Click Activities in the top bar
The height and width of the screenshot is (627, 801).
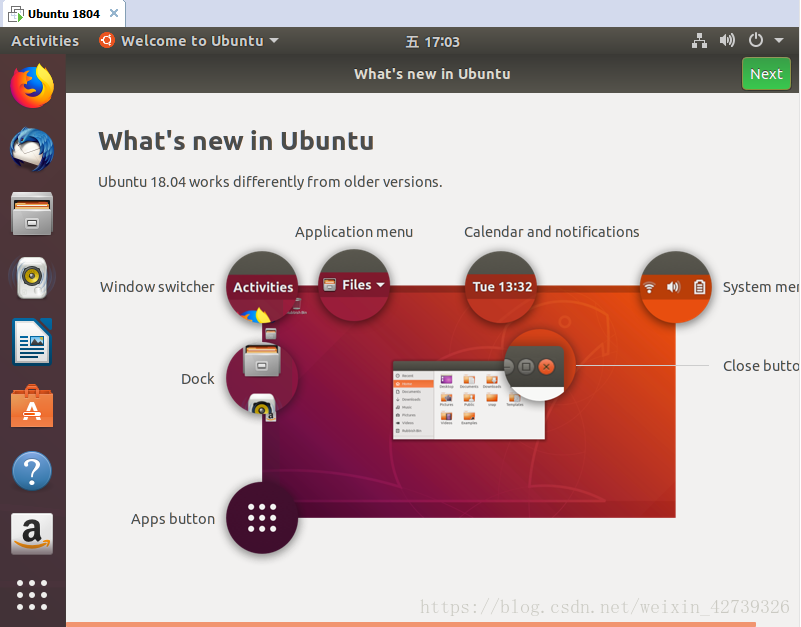click(x=45, y=41)
